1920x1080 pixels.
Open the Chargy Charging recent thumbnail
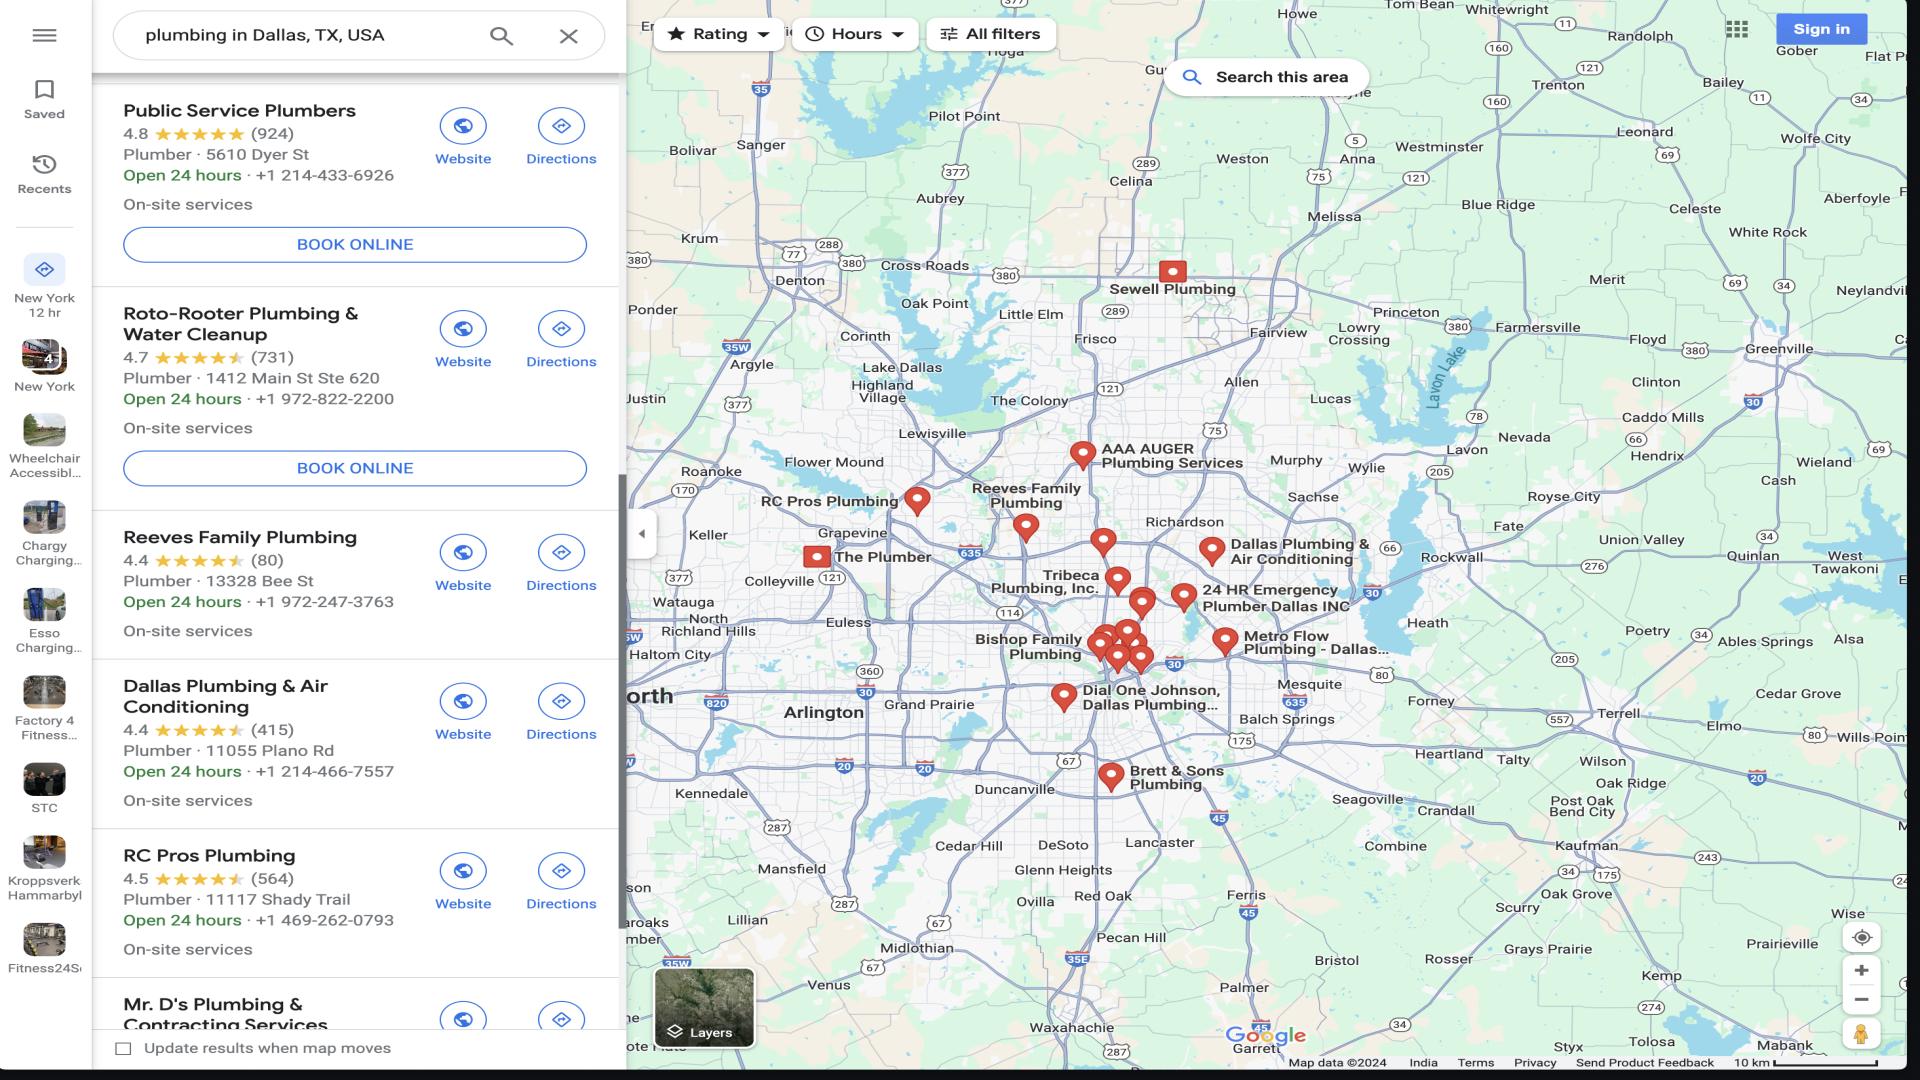(44, 533)
